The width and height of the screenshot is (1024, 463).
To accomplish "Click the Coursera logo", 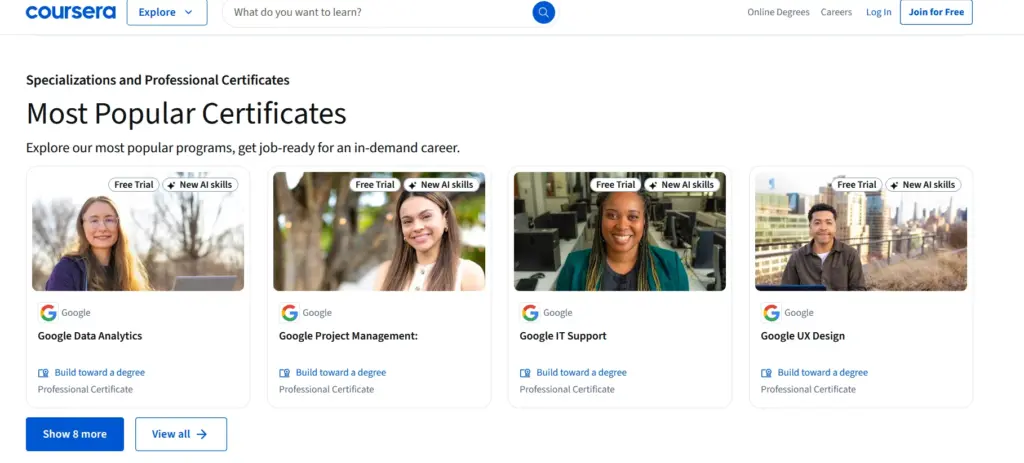I will [70, 12].
